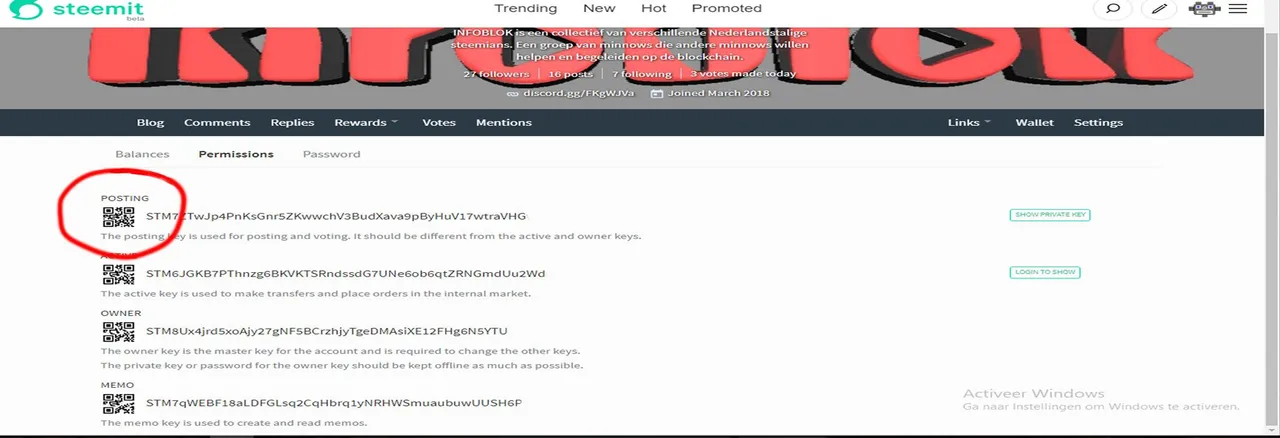Click the '3 votes made today' text

[743, 74]
